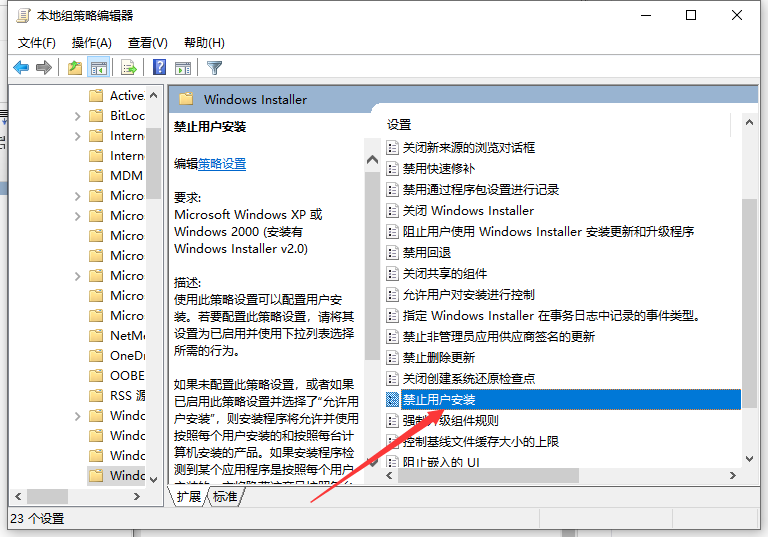Select the 禁止删除更新 policy setting
This screenshot has height=537, width=768.
438,357
